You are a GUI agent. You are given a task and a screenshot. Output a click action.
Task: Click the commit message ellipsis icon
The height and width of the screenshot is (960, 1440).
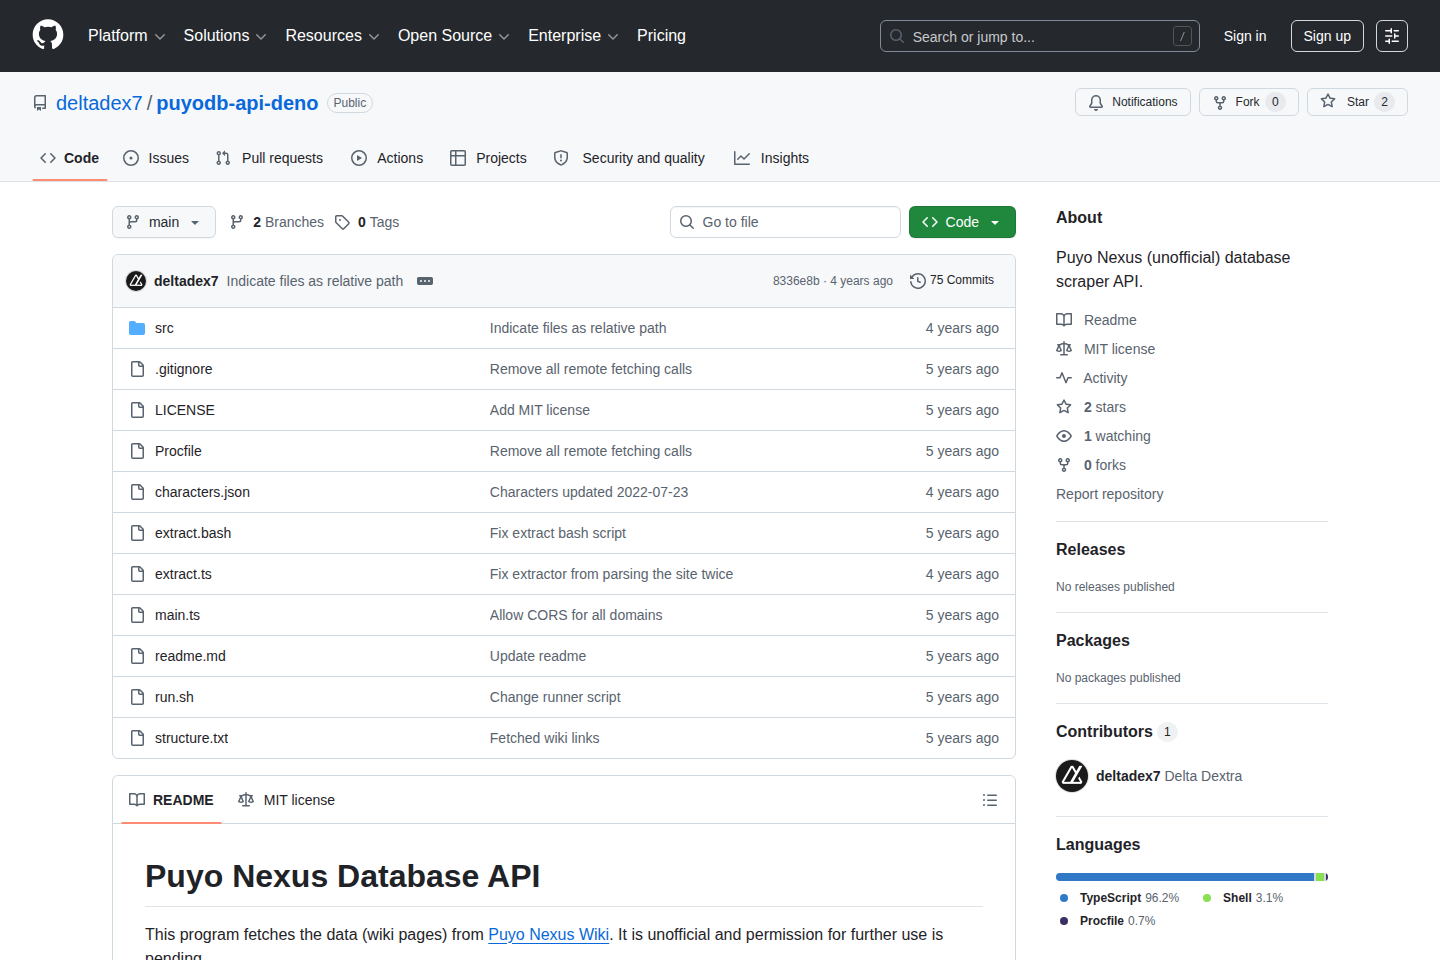[x=425, y=281]
